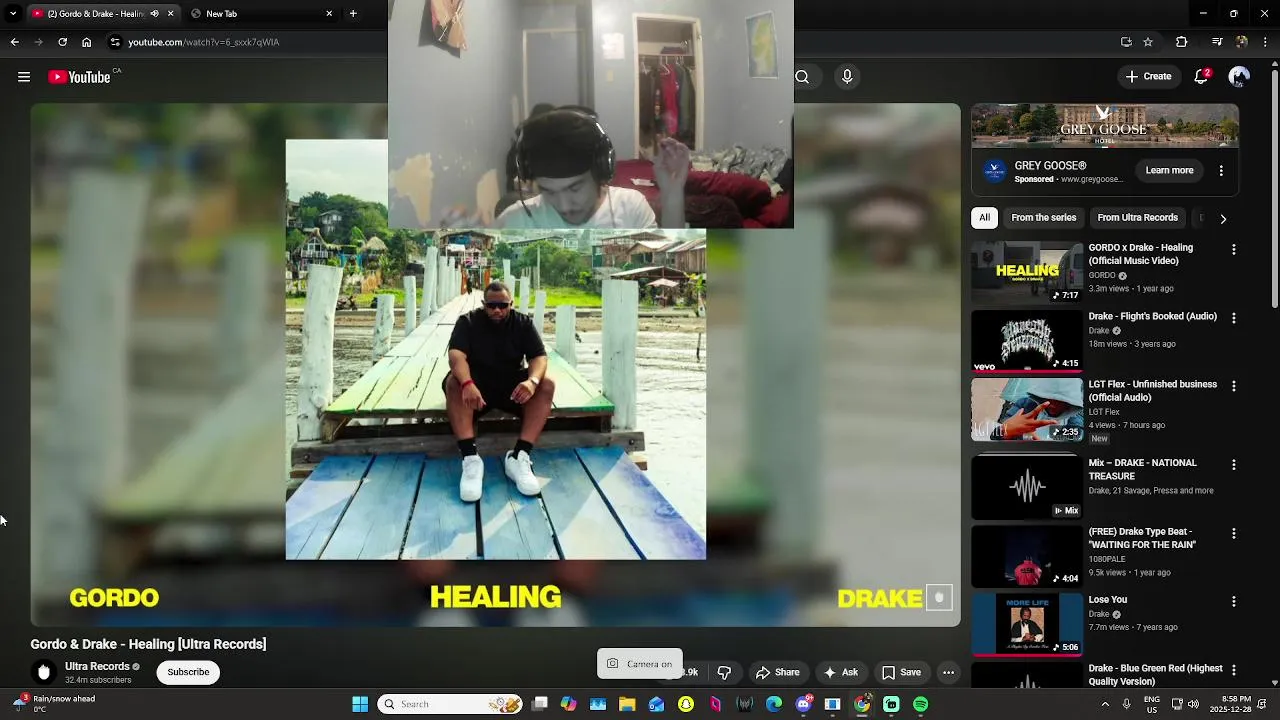The height and width of the screenshot is (720, 1280).
Task: Select the All filter chip
Action: 984,218
